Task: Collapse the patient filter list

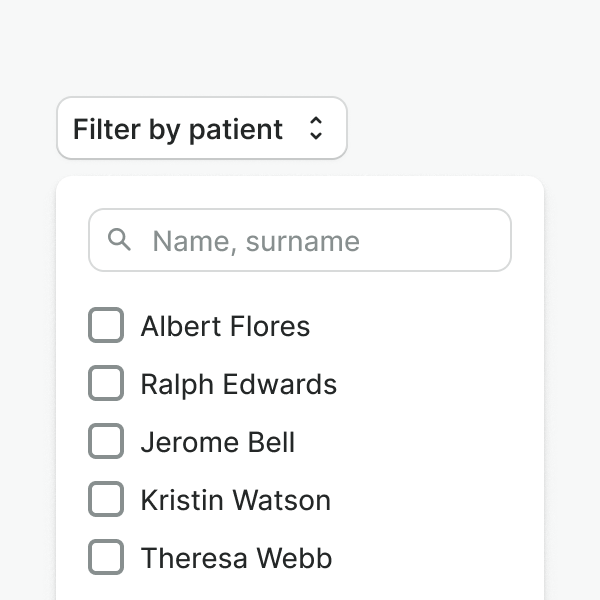Action: point(201,128)
